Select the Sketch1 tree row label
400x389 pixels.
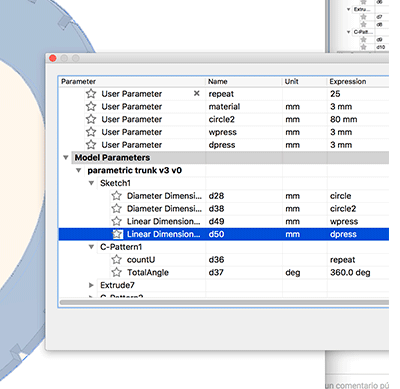coord(115,183)
